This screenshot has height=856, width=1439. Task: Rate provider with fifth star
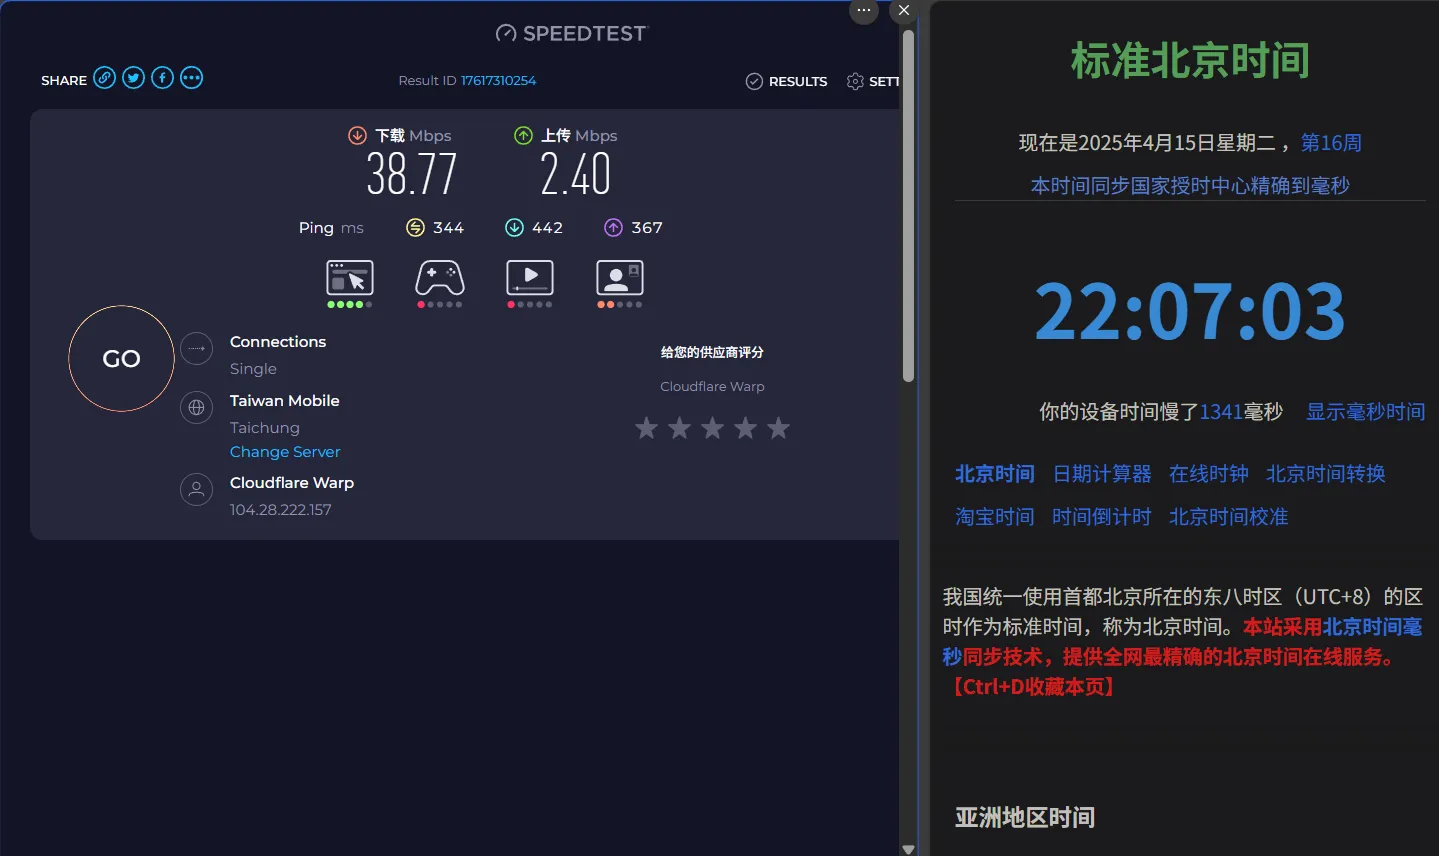coord(778,429)
